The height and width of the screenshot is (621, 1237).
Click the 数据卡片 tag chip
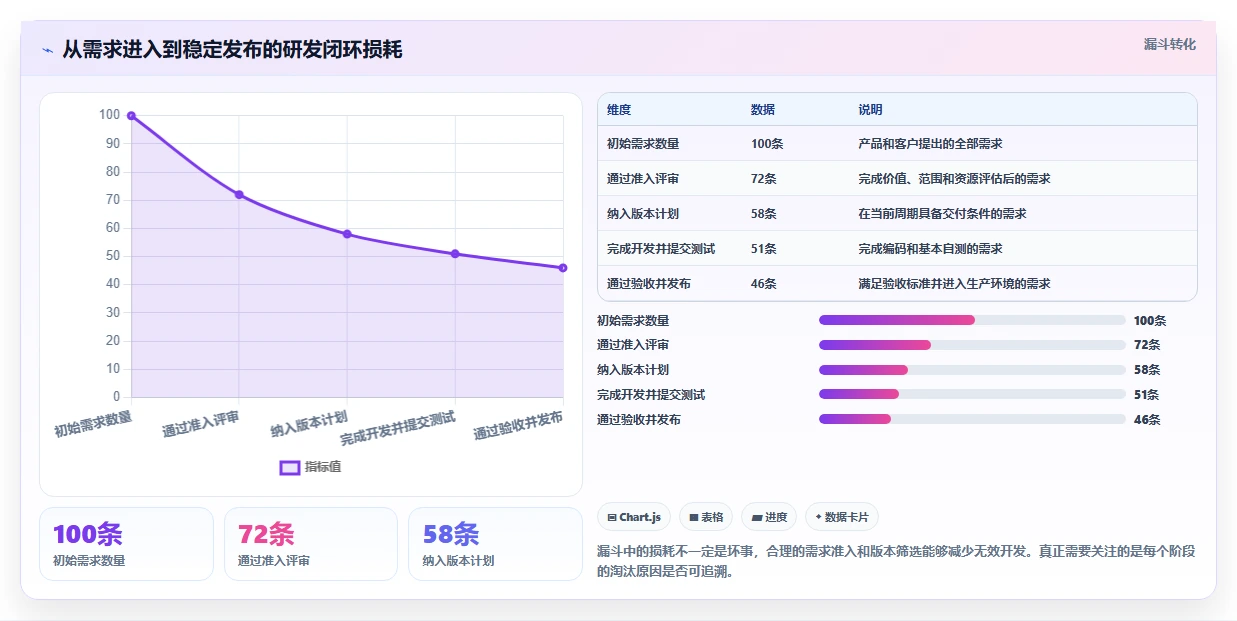pyautogui.click(x=842, y=517)
